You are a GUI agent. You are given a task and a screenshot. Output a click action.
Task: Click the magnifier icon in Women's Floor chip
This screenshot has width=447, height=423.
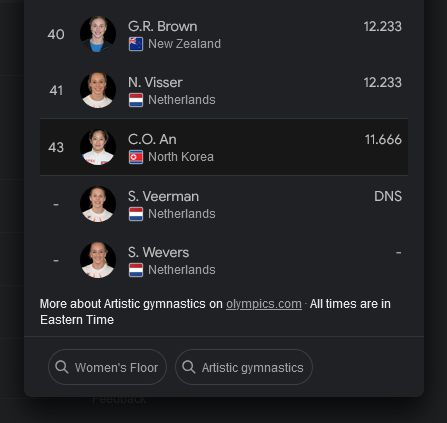(62, 367)
